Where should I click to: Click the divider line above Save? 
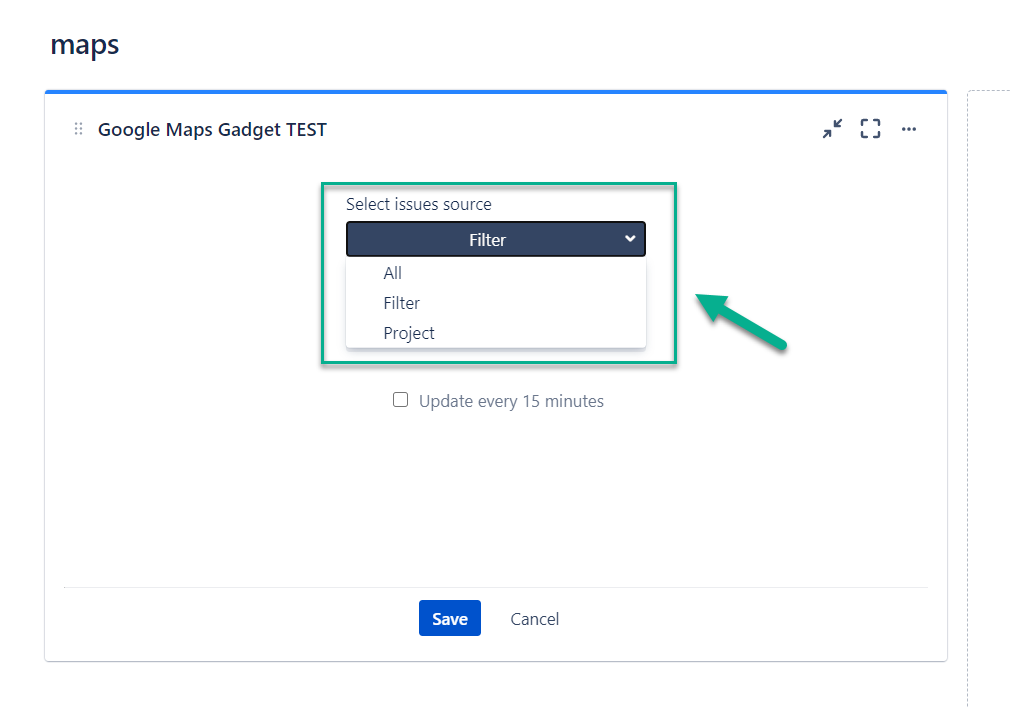coord(495,587)
